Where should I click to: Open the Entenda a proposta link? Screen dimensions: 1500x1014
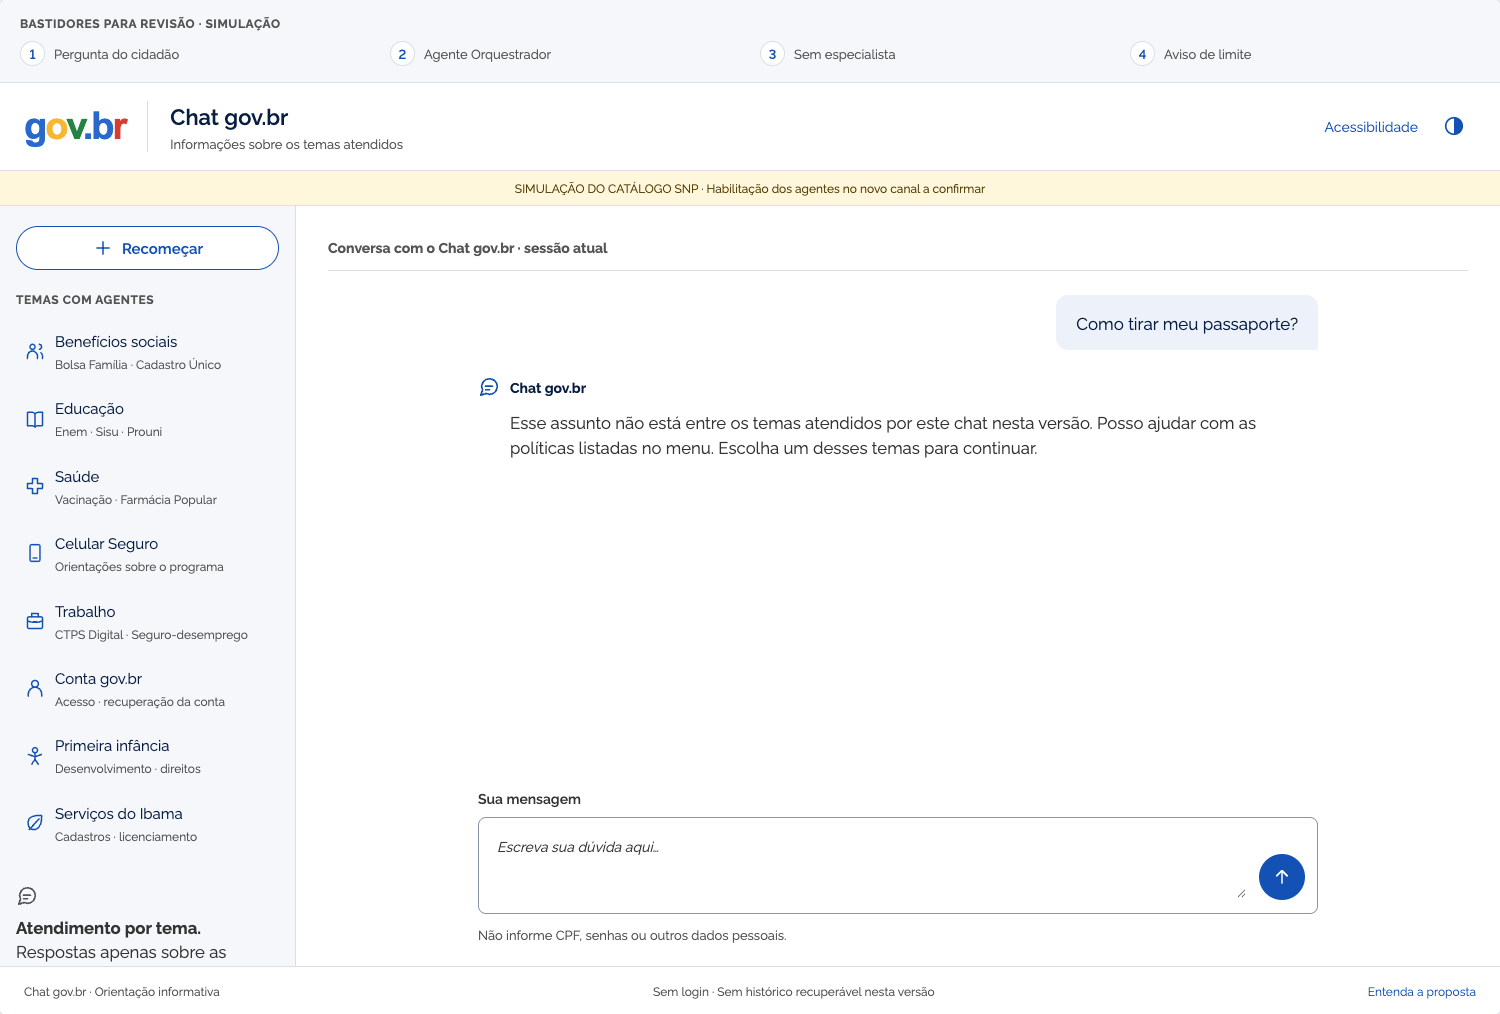(x=1421, y=992)
